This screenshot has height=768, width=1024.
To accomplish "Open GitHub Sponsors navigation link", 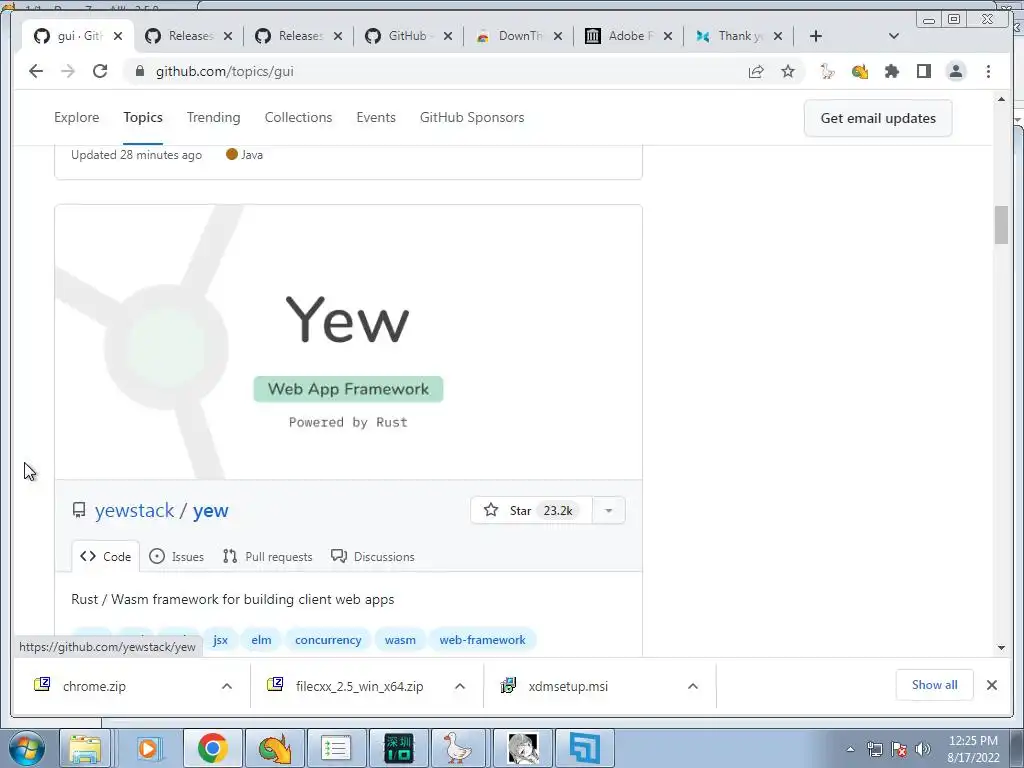I will pos(472,118).
